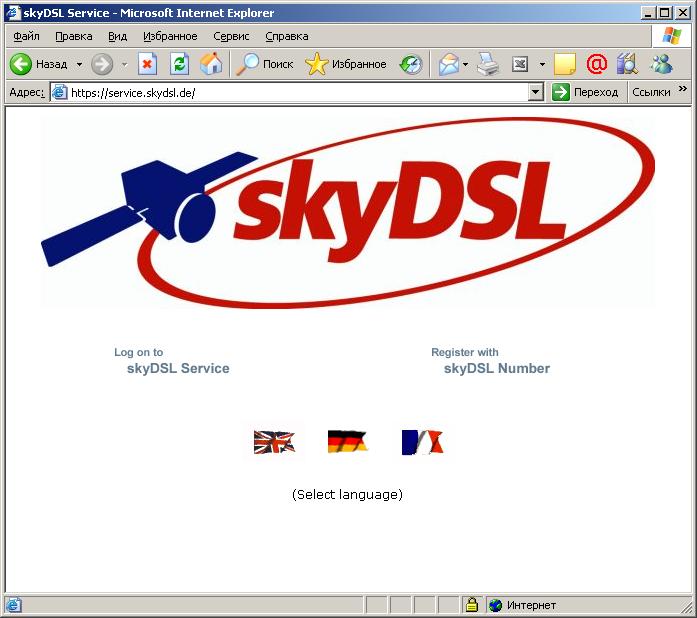Open the Forward history dropdown arrow

tap(124, 64)
